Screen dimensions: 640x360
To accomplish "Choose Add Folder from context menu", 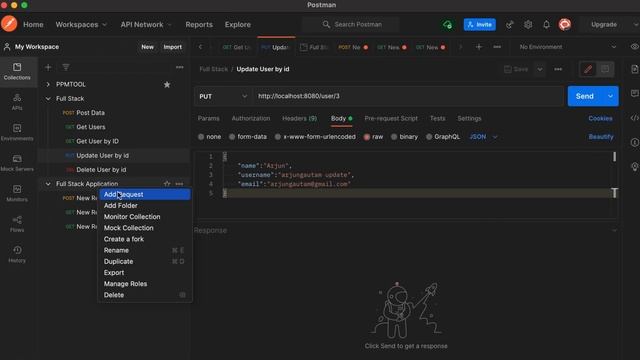I will [x=145, y=206].
